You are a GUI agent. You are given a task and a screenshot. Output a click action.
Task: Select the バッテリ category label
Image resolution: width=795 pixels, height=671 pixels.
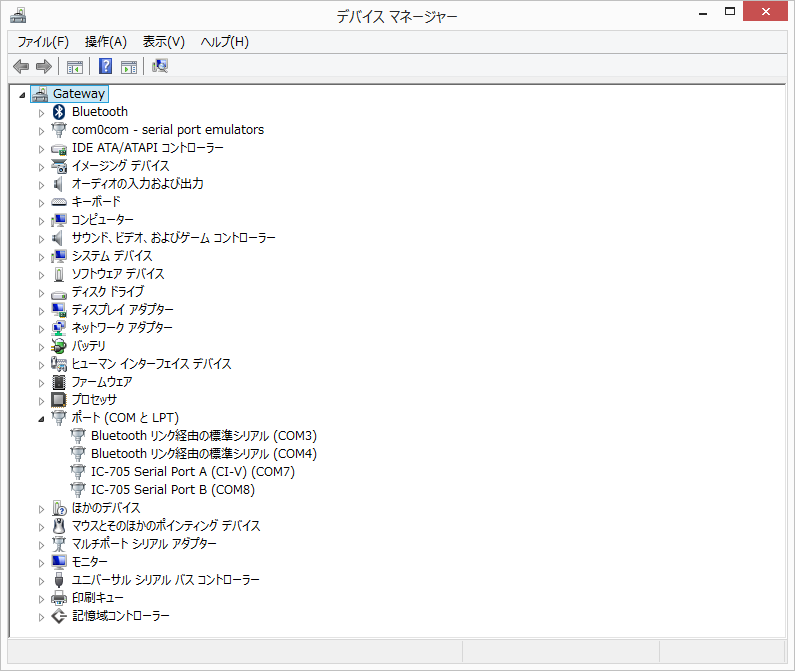pos(89,346)
